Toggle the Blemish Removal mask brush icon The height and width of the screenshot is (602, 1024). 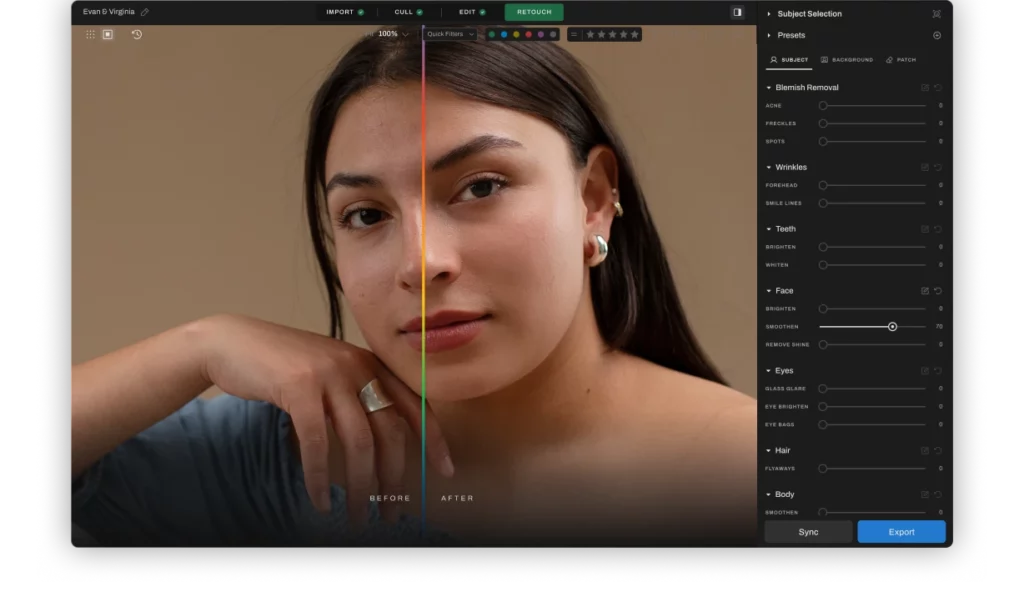click(924, 87)
